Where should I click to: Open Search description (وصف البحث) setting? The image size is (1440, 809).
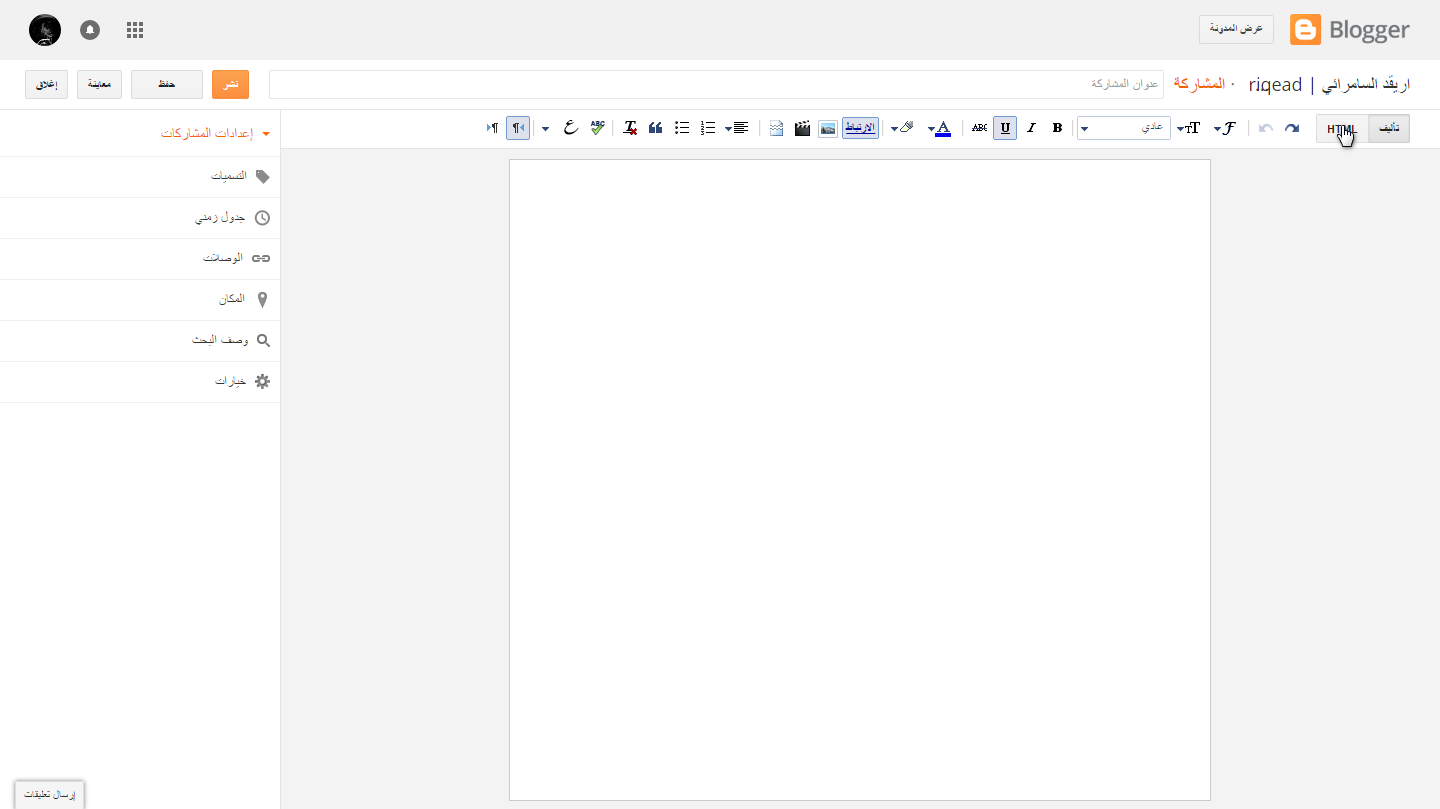pos(140,341)
